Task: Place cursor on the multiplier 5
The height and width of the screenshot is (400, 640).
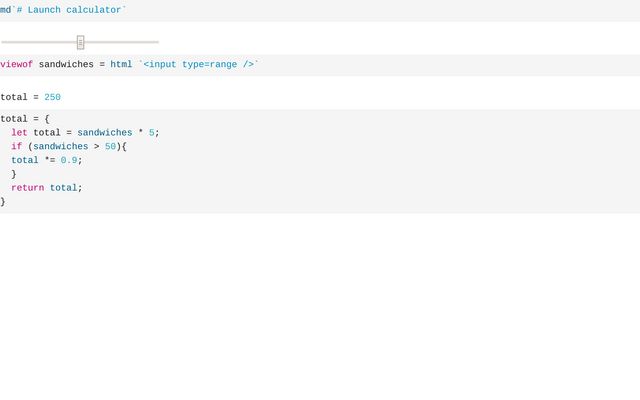Action: pyautogui.click(x=151, y=132)
